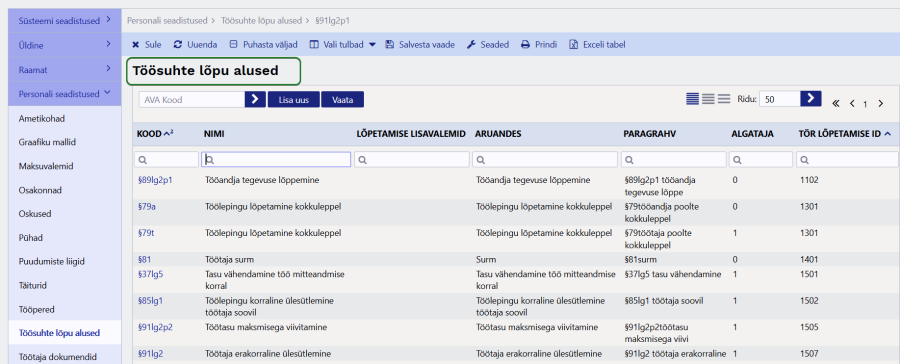Click NIMI column search filter

coord(276,160)
